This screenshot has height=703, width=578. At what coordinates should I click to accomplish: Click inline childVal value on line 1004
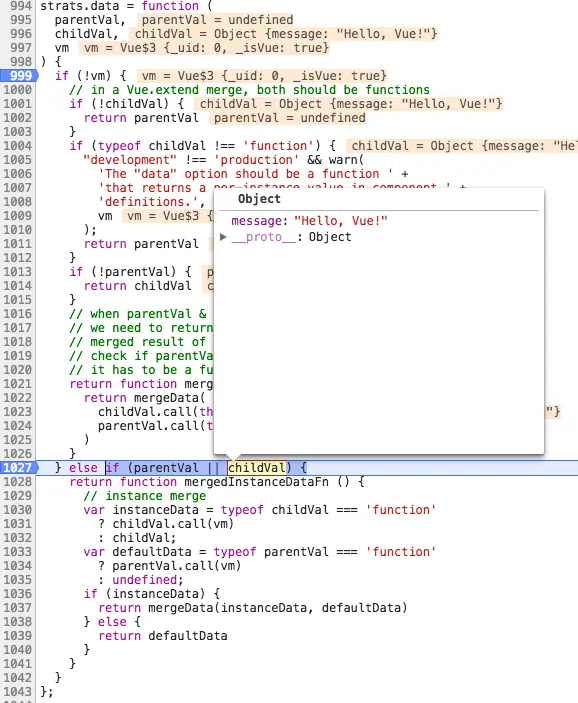coord(462,146)
